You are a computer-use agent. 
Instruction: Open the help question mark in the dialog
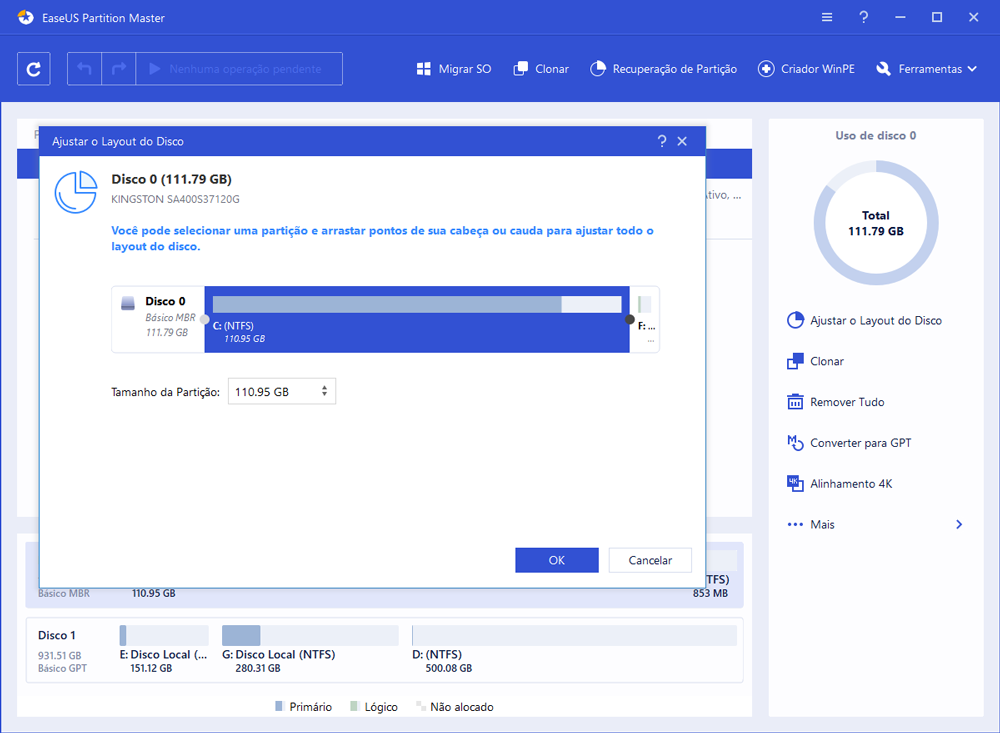[661, 142]
